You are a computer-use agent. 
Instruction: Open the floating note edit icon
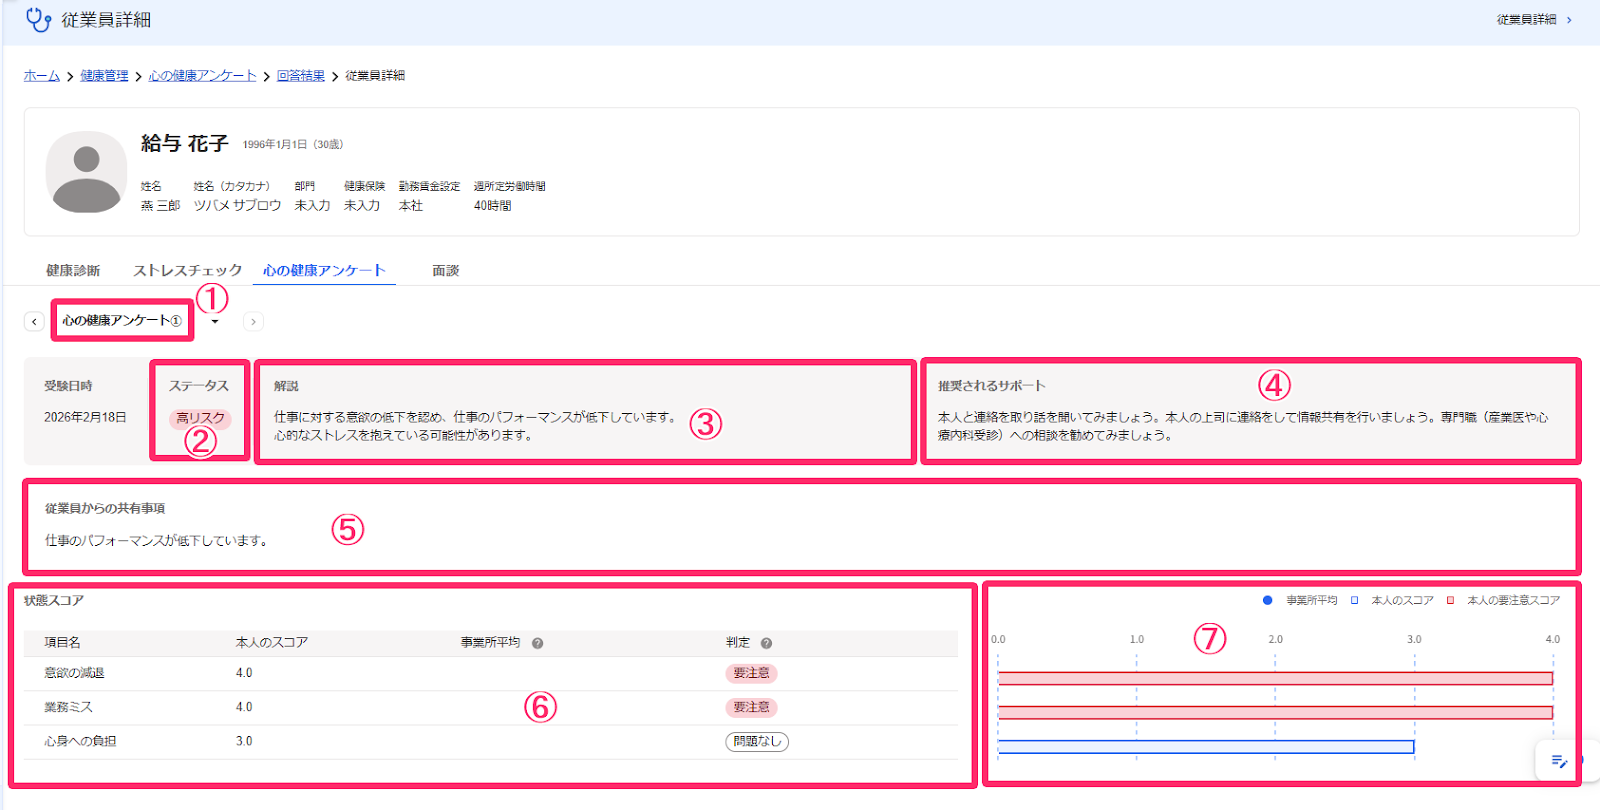tap(1559, 761)
